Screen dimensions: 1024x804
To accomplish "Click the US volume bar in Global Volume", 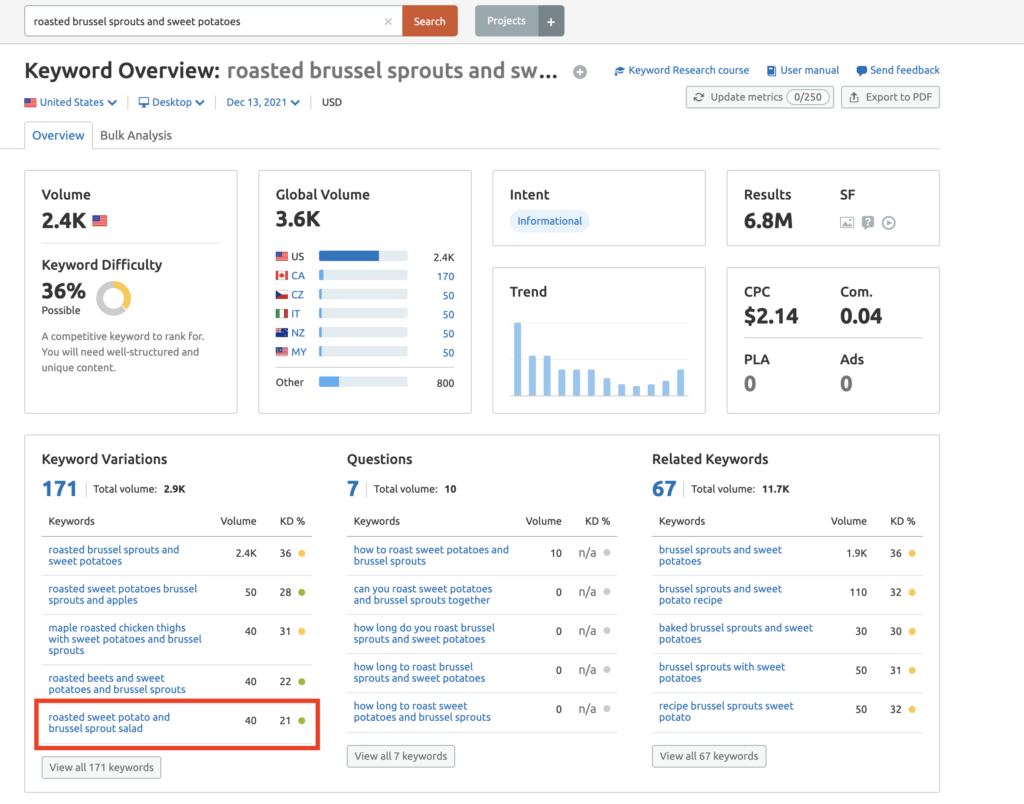I will 363,256.
